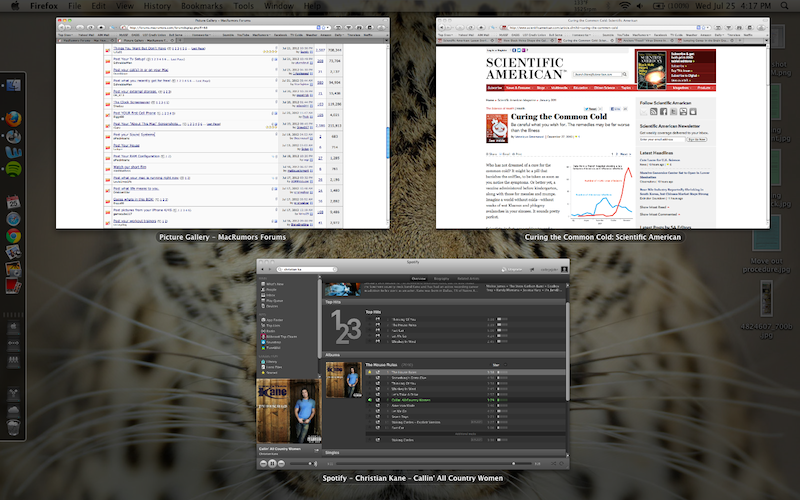Click the volume icon in the menu bar
The width and height of the screenshot is (800, 500).
click(x=640, y=6)
